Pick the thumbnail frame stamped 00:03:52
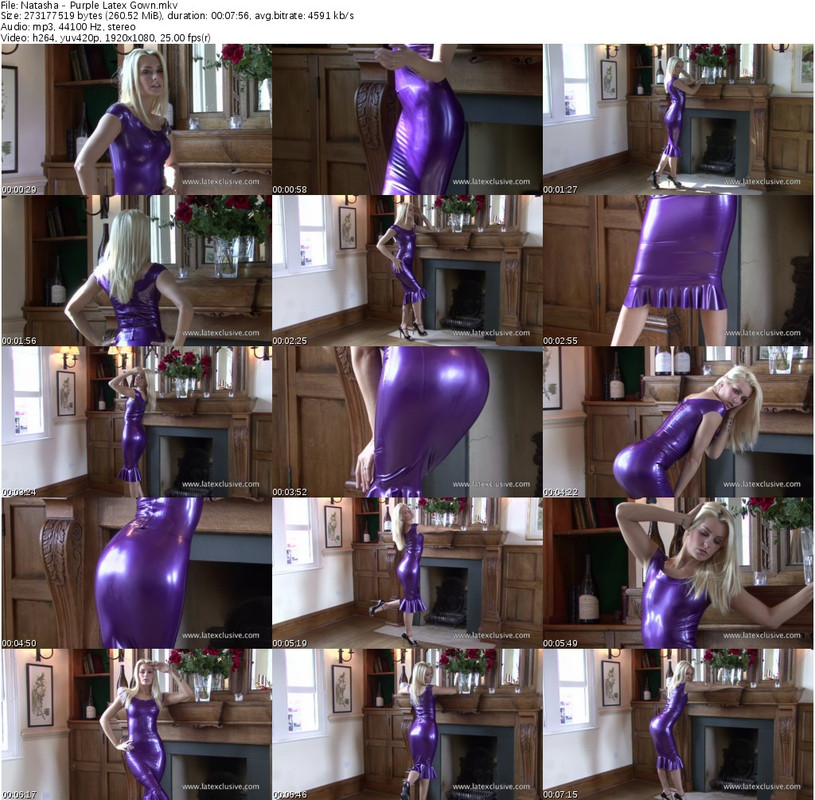The height and width of the screenshot is (800, 815). pyautogui.click(x=407, y=422)
